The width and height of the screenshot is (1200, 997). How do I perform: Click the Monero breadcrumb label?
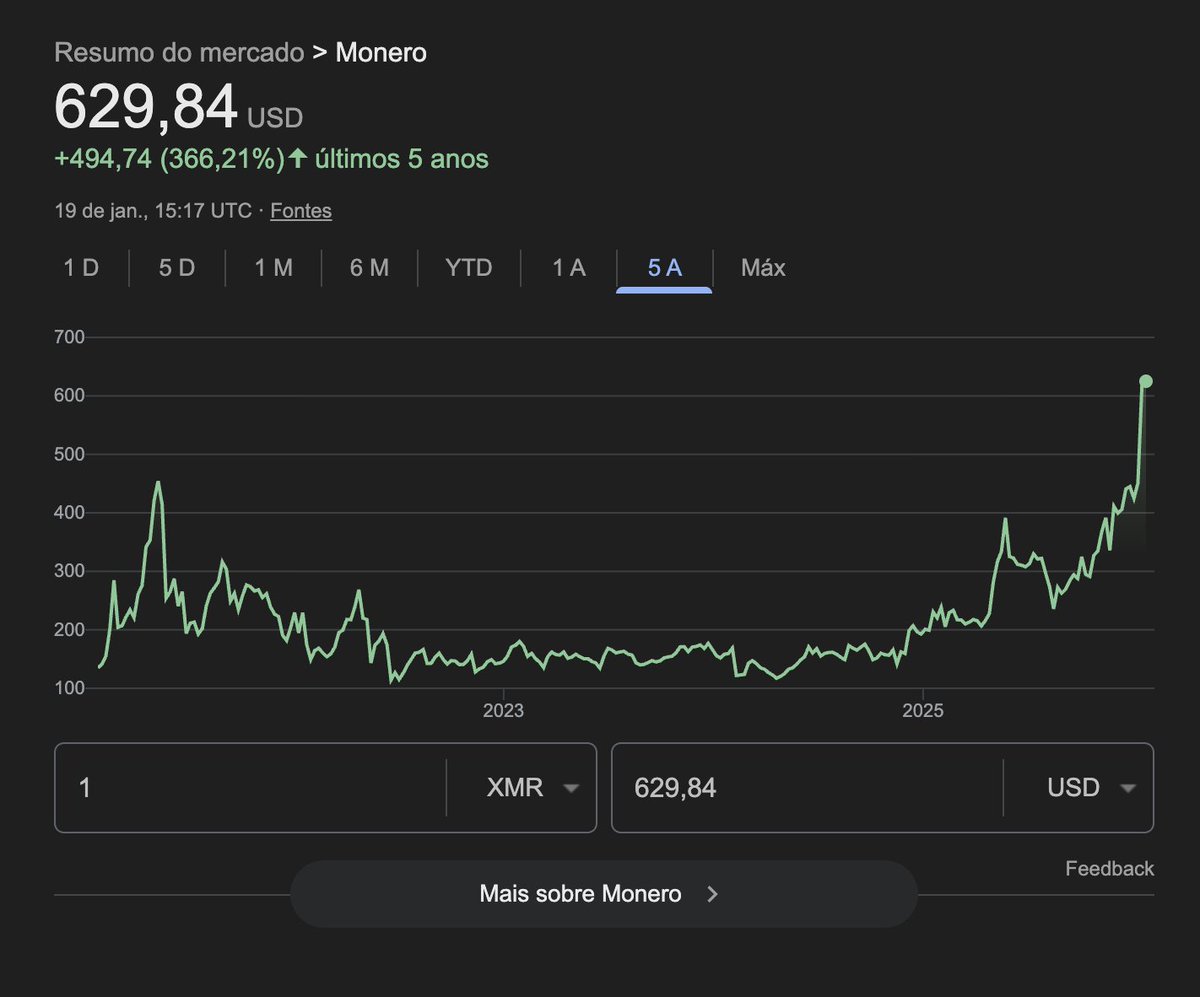(382, 52)
